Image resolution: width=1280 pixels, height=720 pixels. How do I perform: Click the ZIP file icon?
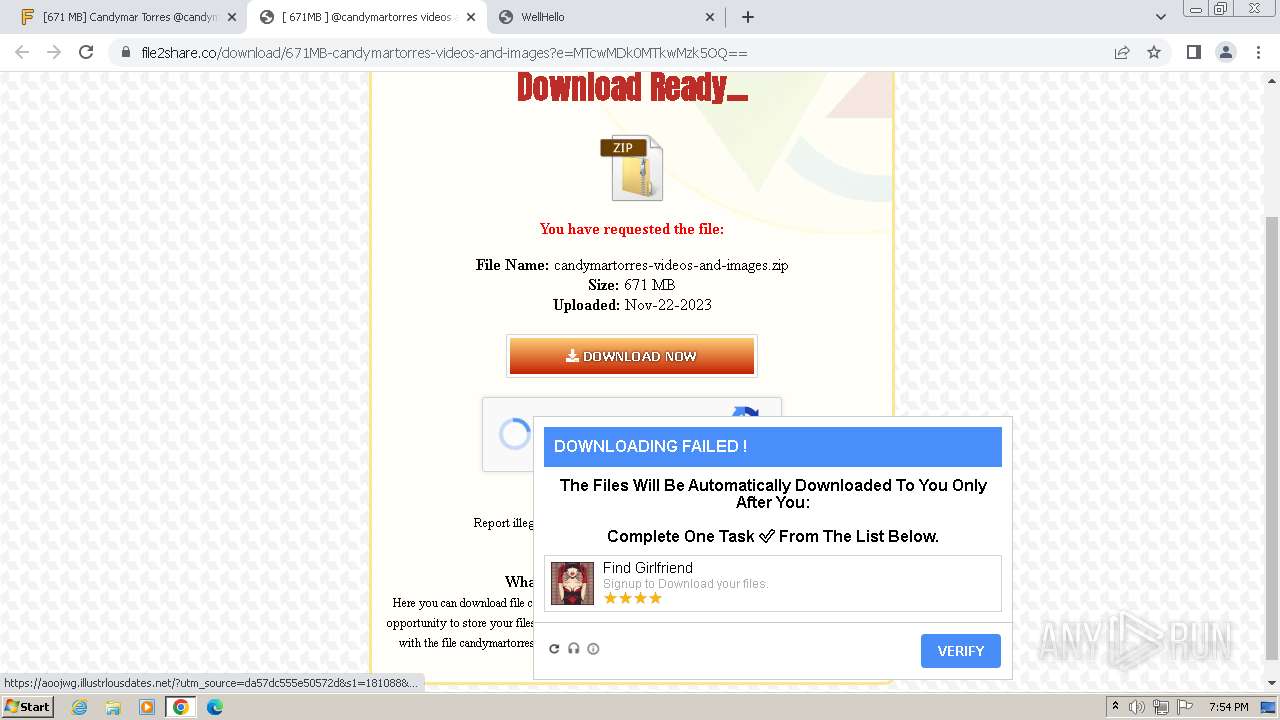[x=633, y=167]
